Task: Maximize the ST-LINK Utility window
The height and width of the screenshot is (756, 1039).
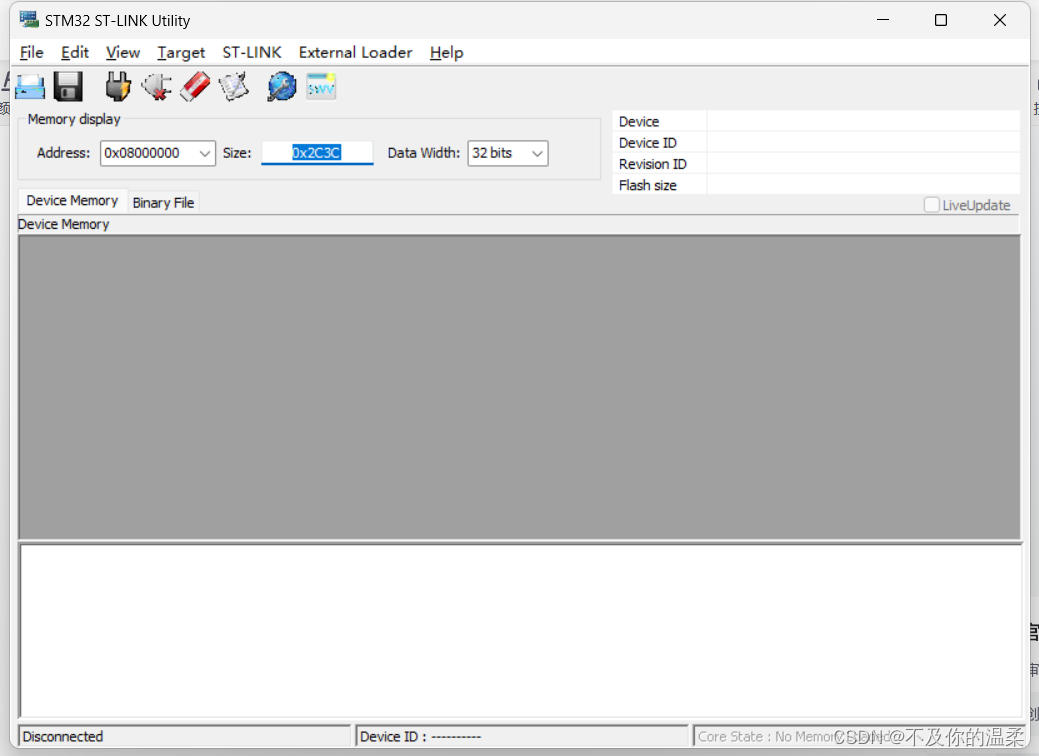Action: point(941,20)
